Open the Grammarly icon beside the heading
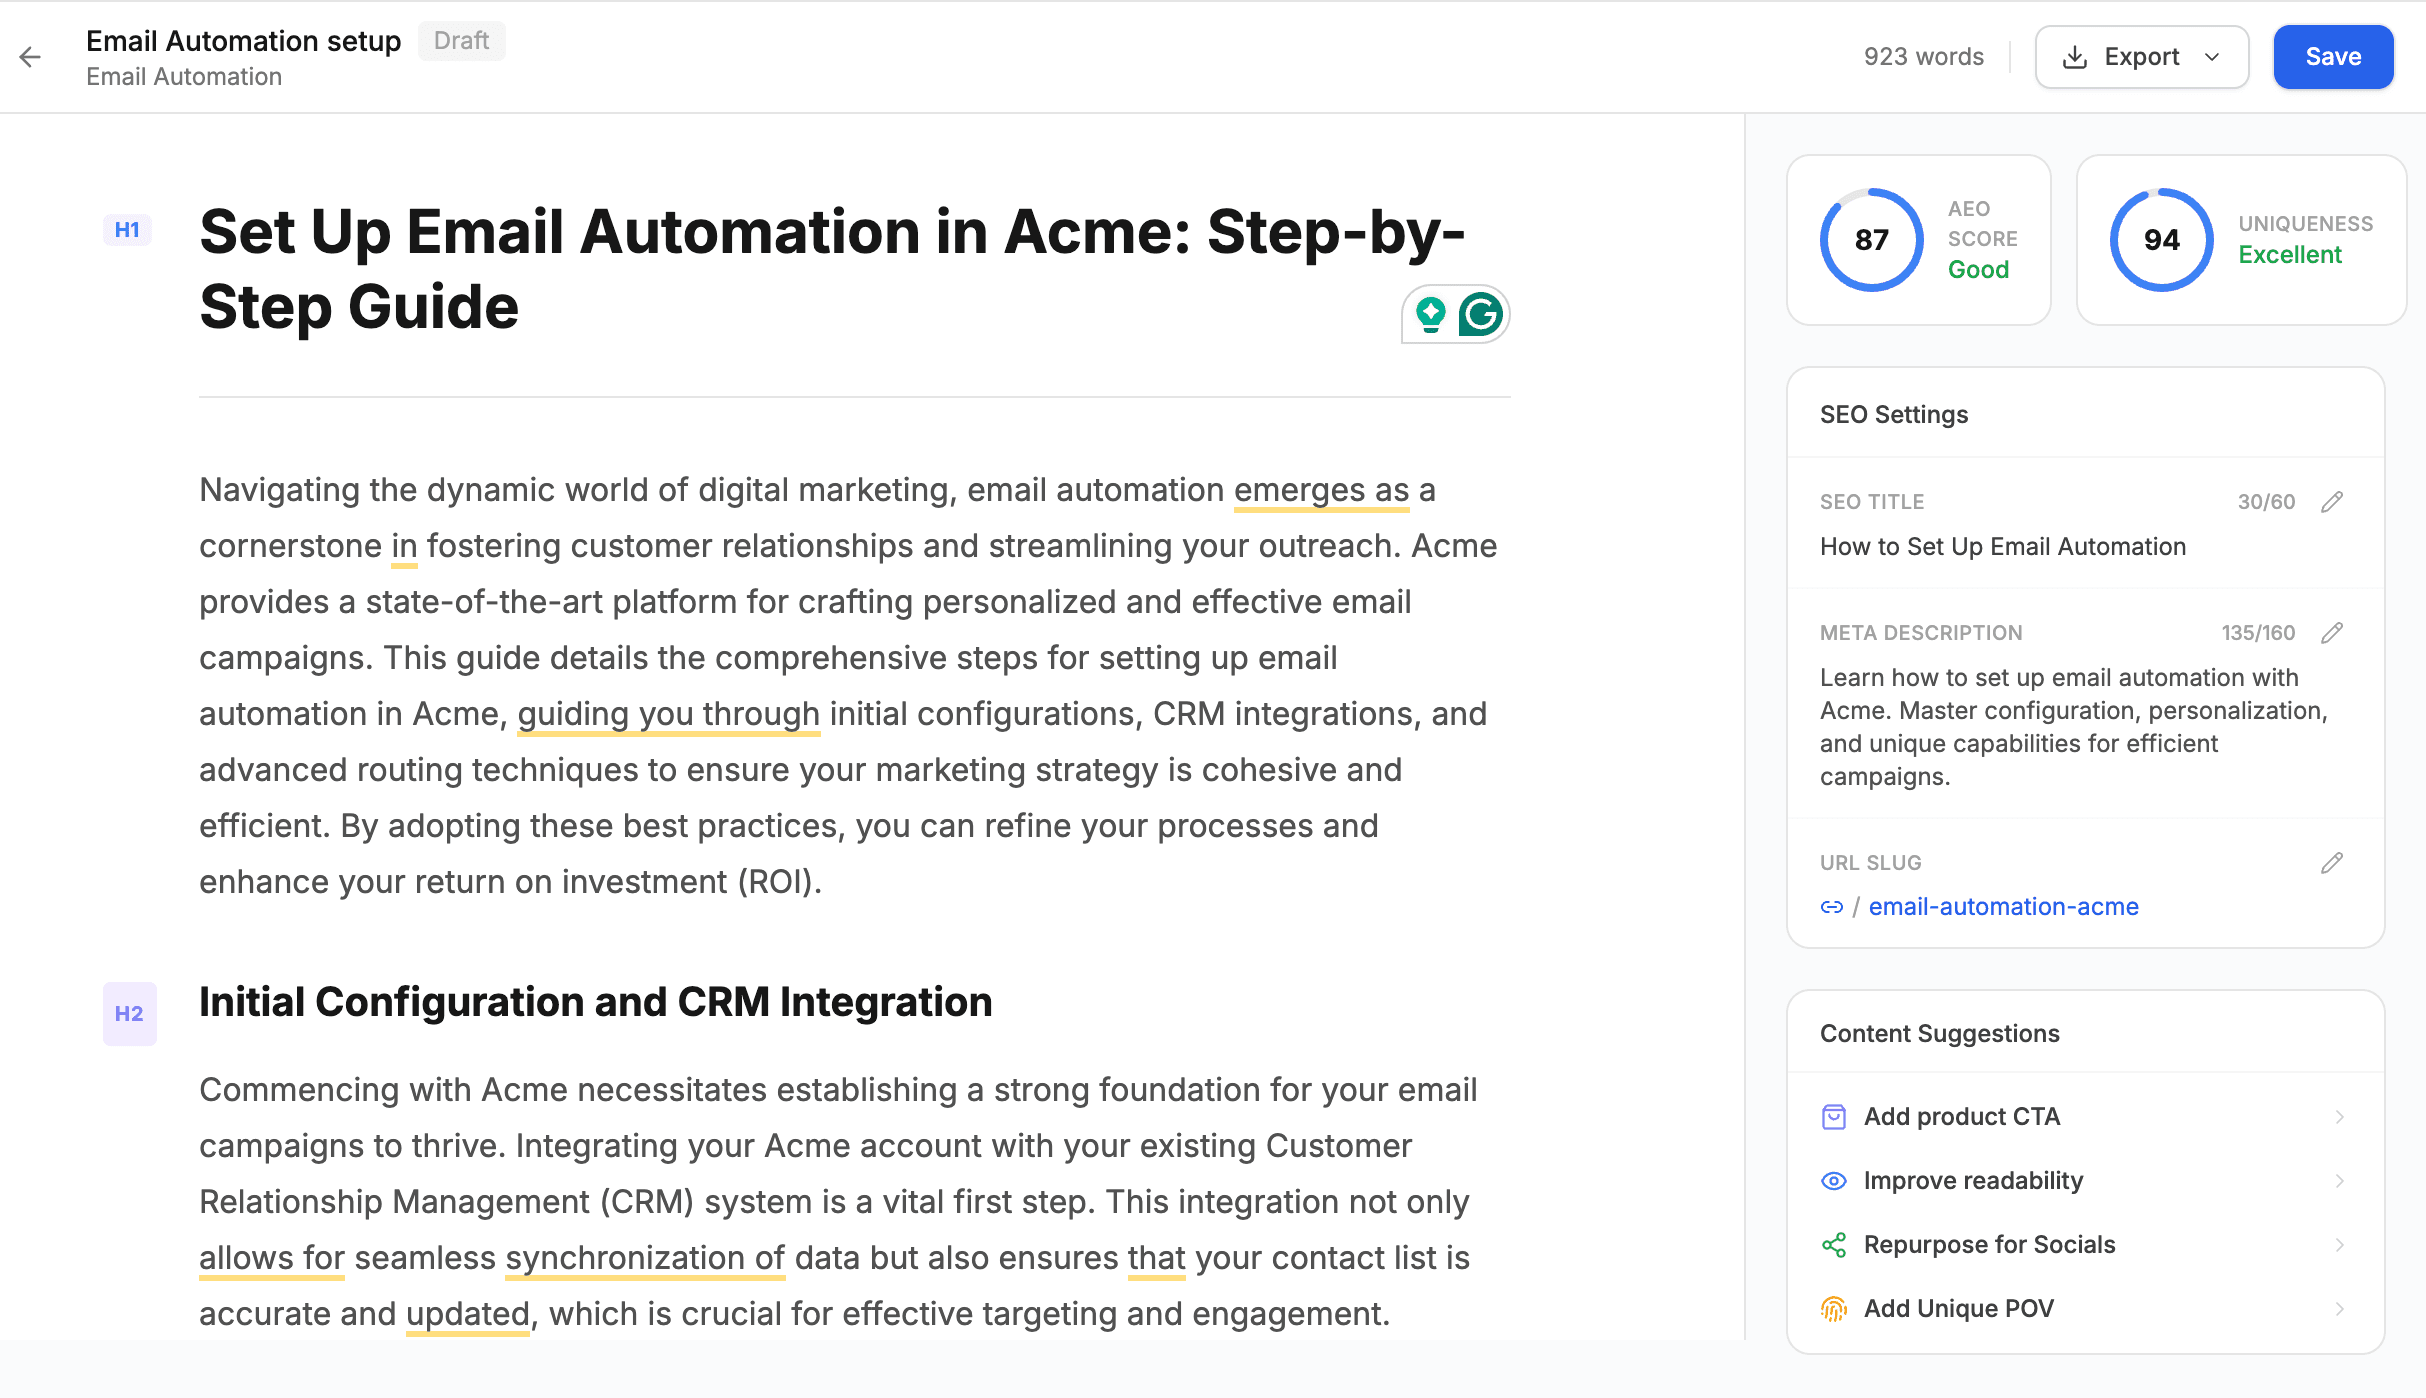The image size is (2426, 1398). click(1482, 313)
